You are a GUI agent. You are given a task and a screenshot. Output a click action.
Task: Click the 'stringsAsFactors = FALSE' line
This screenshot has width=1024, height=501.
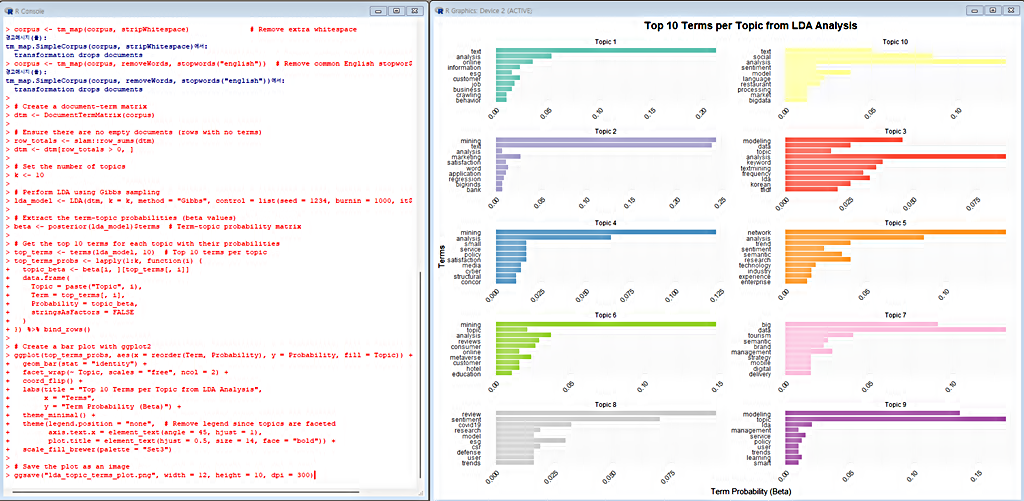click(83, 312)
